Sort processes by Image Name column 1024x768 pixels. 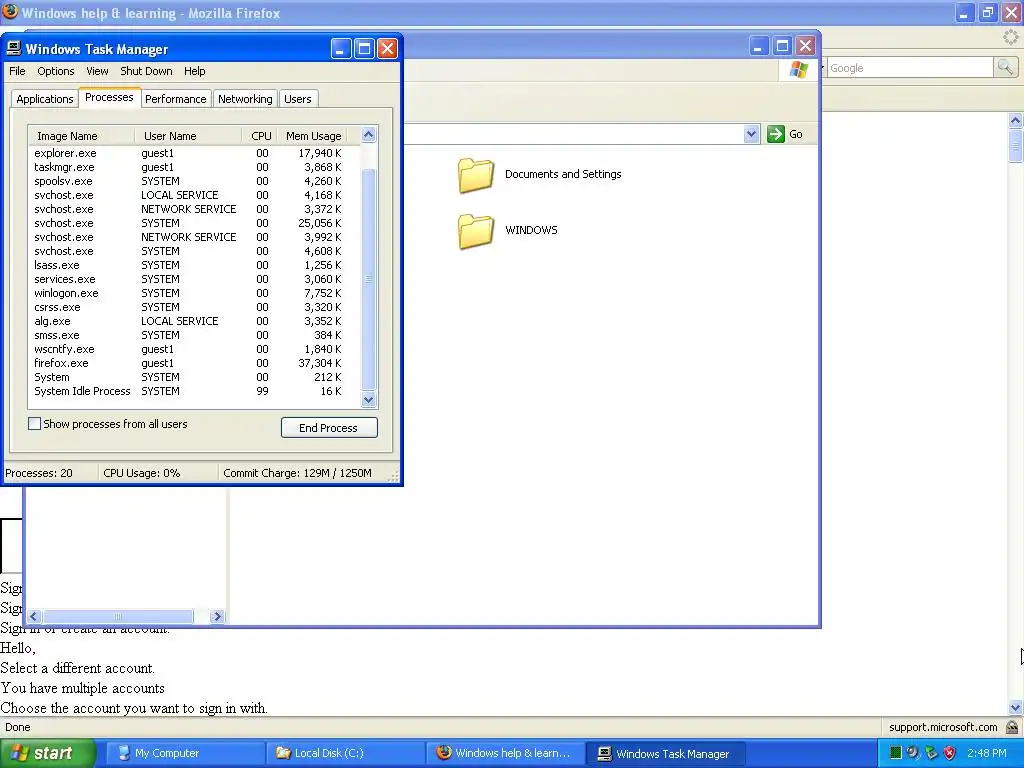point(82,136)
